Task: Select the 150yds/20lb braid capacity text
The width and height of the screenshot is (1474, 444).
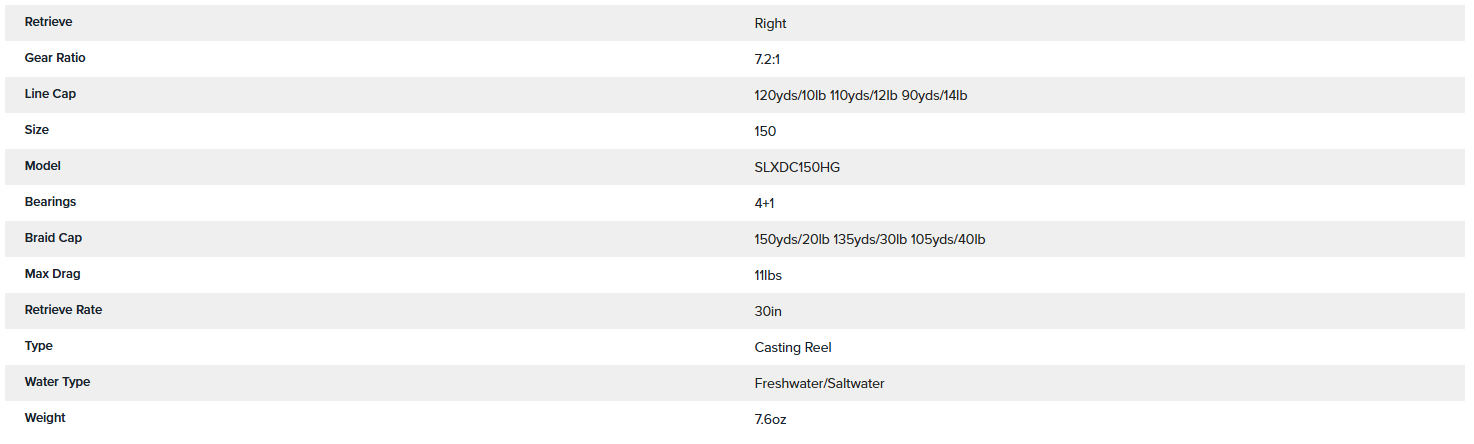Action: point(792,239)
